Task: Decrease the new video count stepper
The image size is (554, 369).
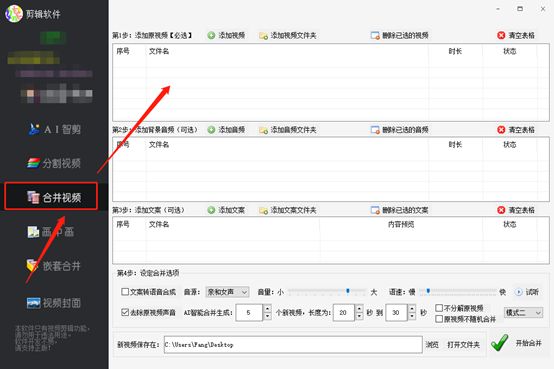Action: 267,316
